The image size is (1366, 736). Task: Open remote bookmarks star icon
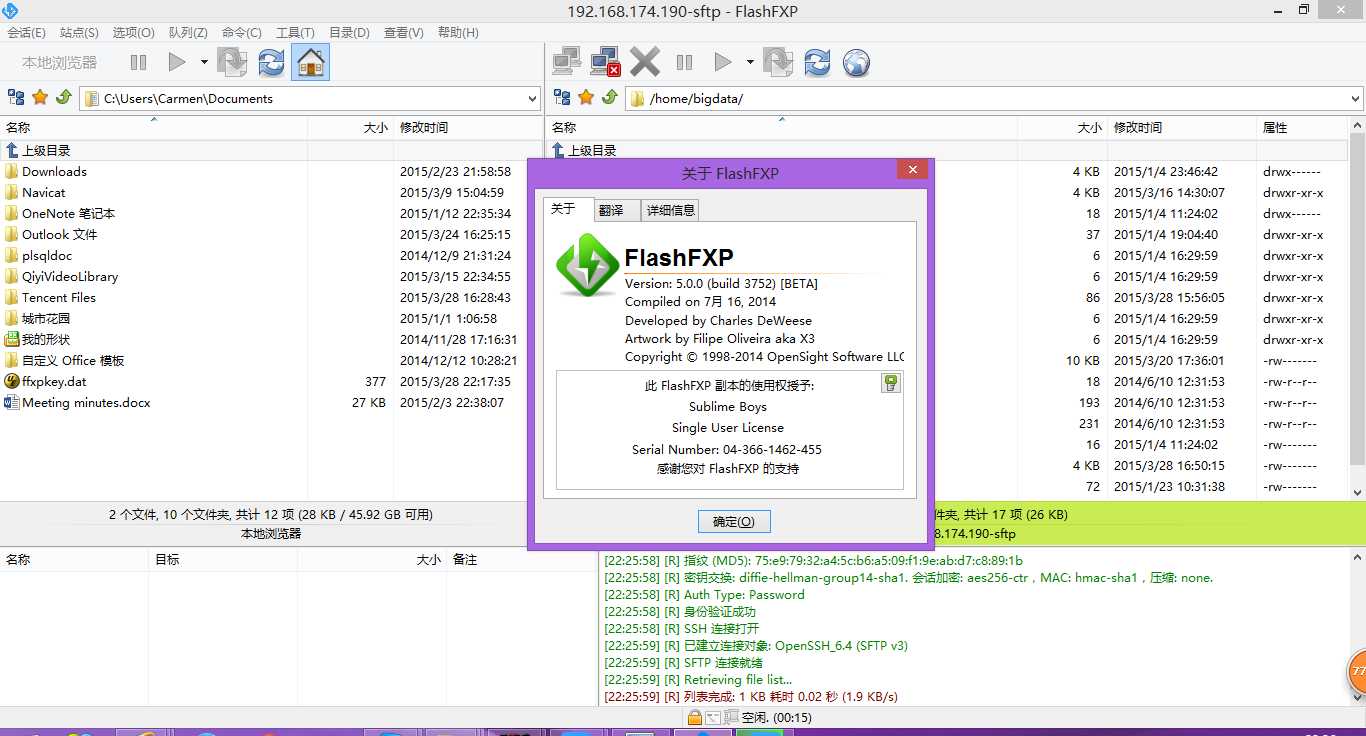(586, 97)
